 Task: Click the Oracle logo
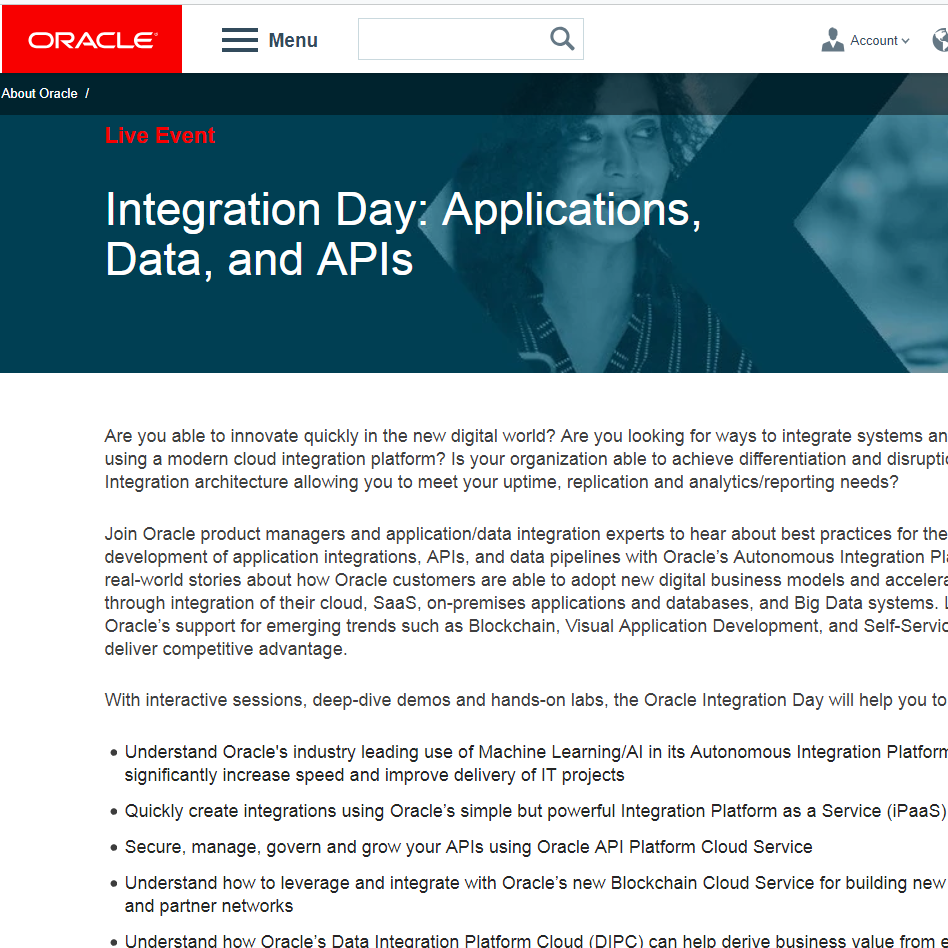pyautogui.click(x=92, y=39)
